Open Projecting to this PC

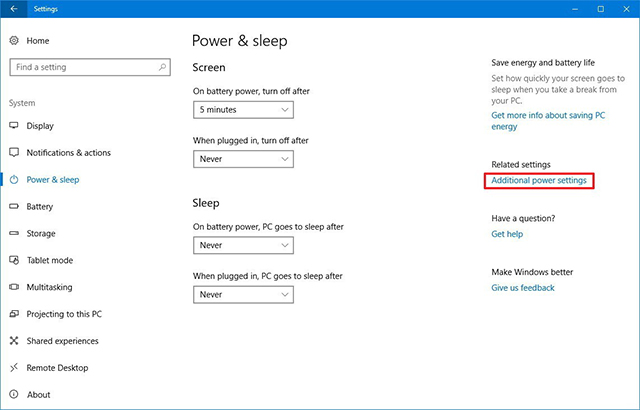point(64,314)
